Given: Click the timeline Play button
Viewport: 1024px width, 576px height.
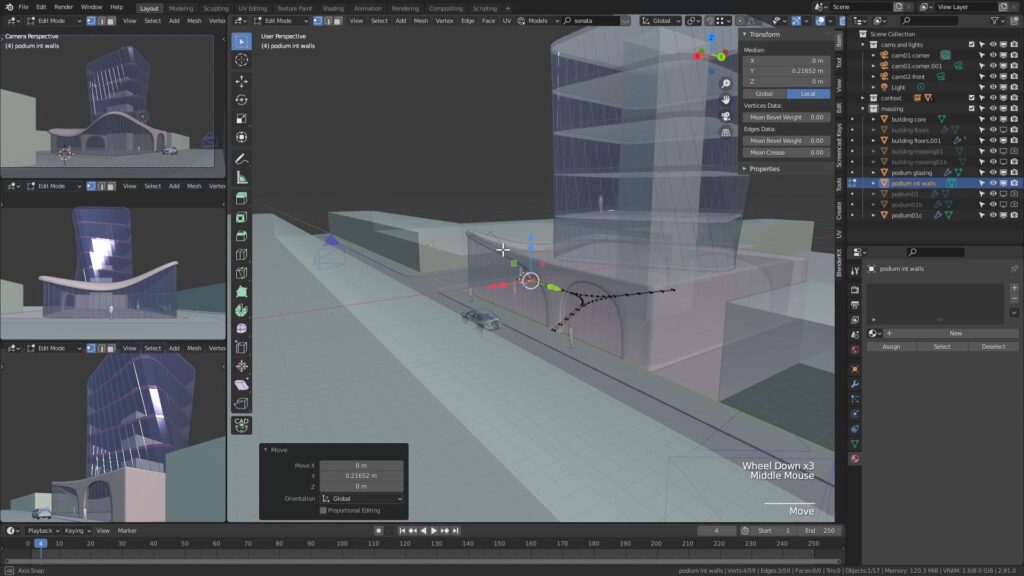Looking at the screenshot, I should point(434,531).
